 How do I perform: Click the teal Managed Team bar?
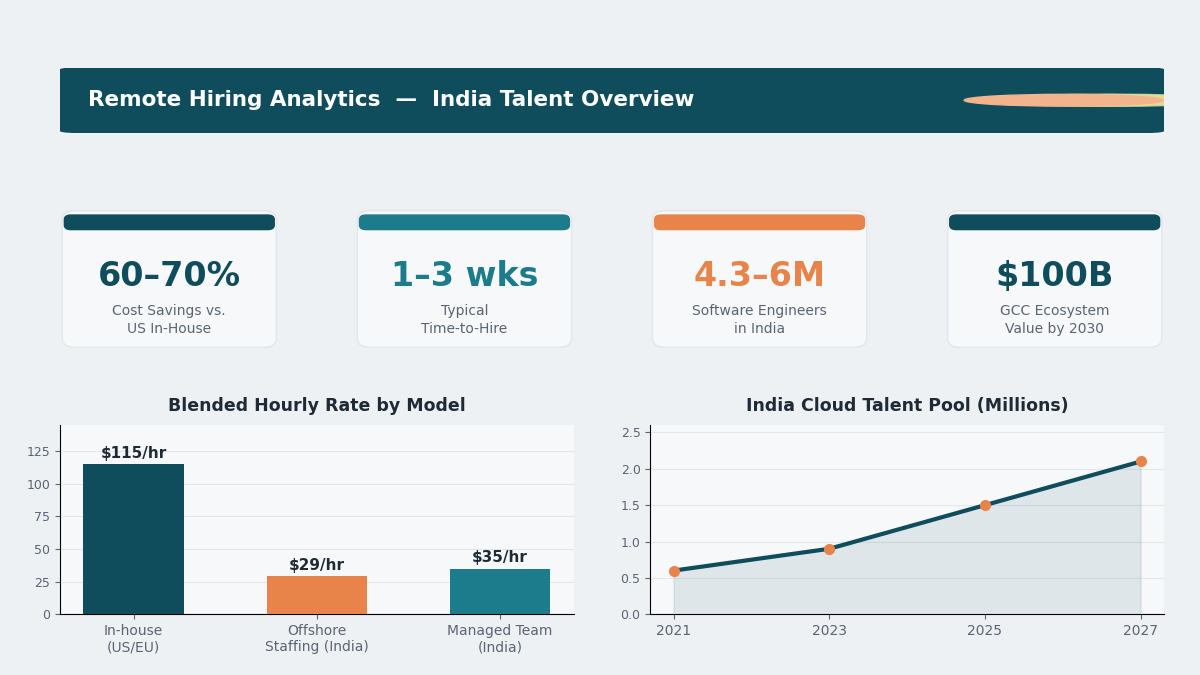pyautogui.click(x=500, y=591)
